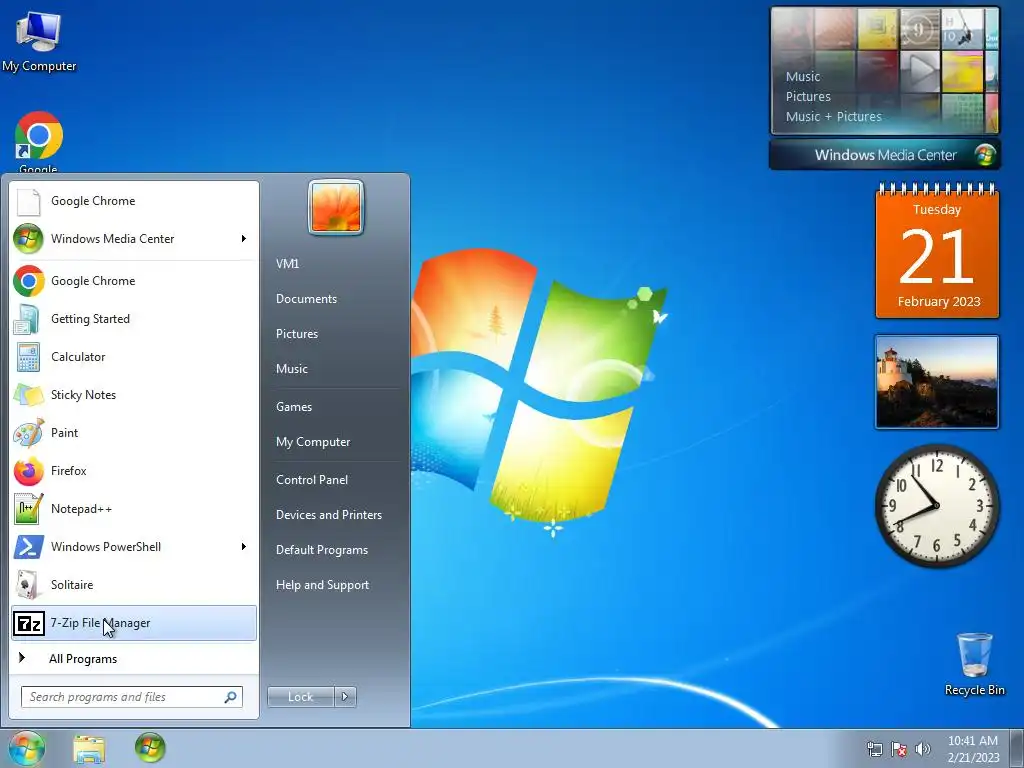Image resolution: width=1024 pixels, height=768 pixels.
Task: Open Control Panel
Action: (x=312, y=480)
